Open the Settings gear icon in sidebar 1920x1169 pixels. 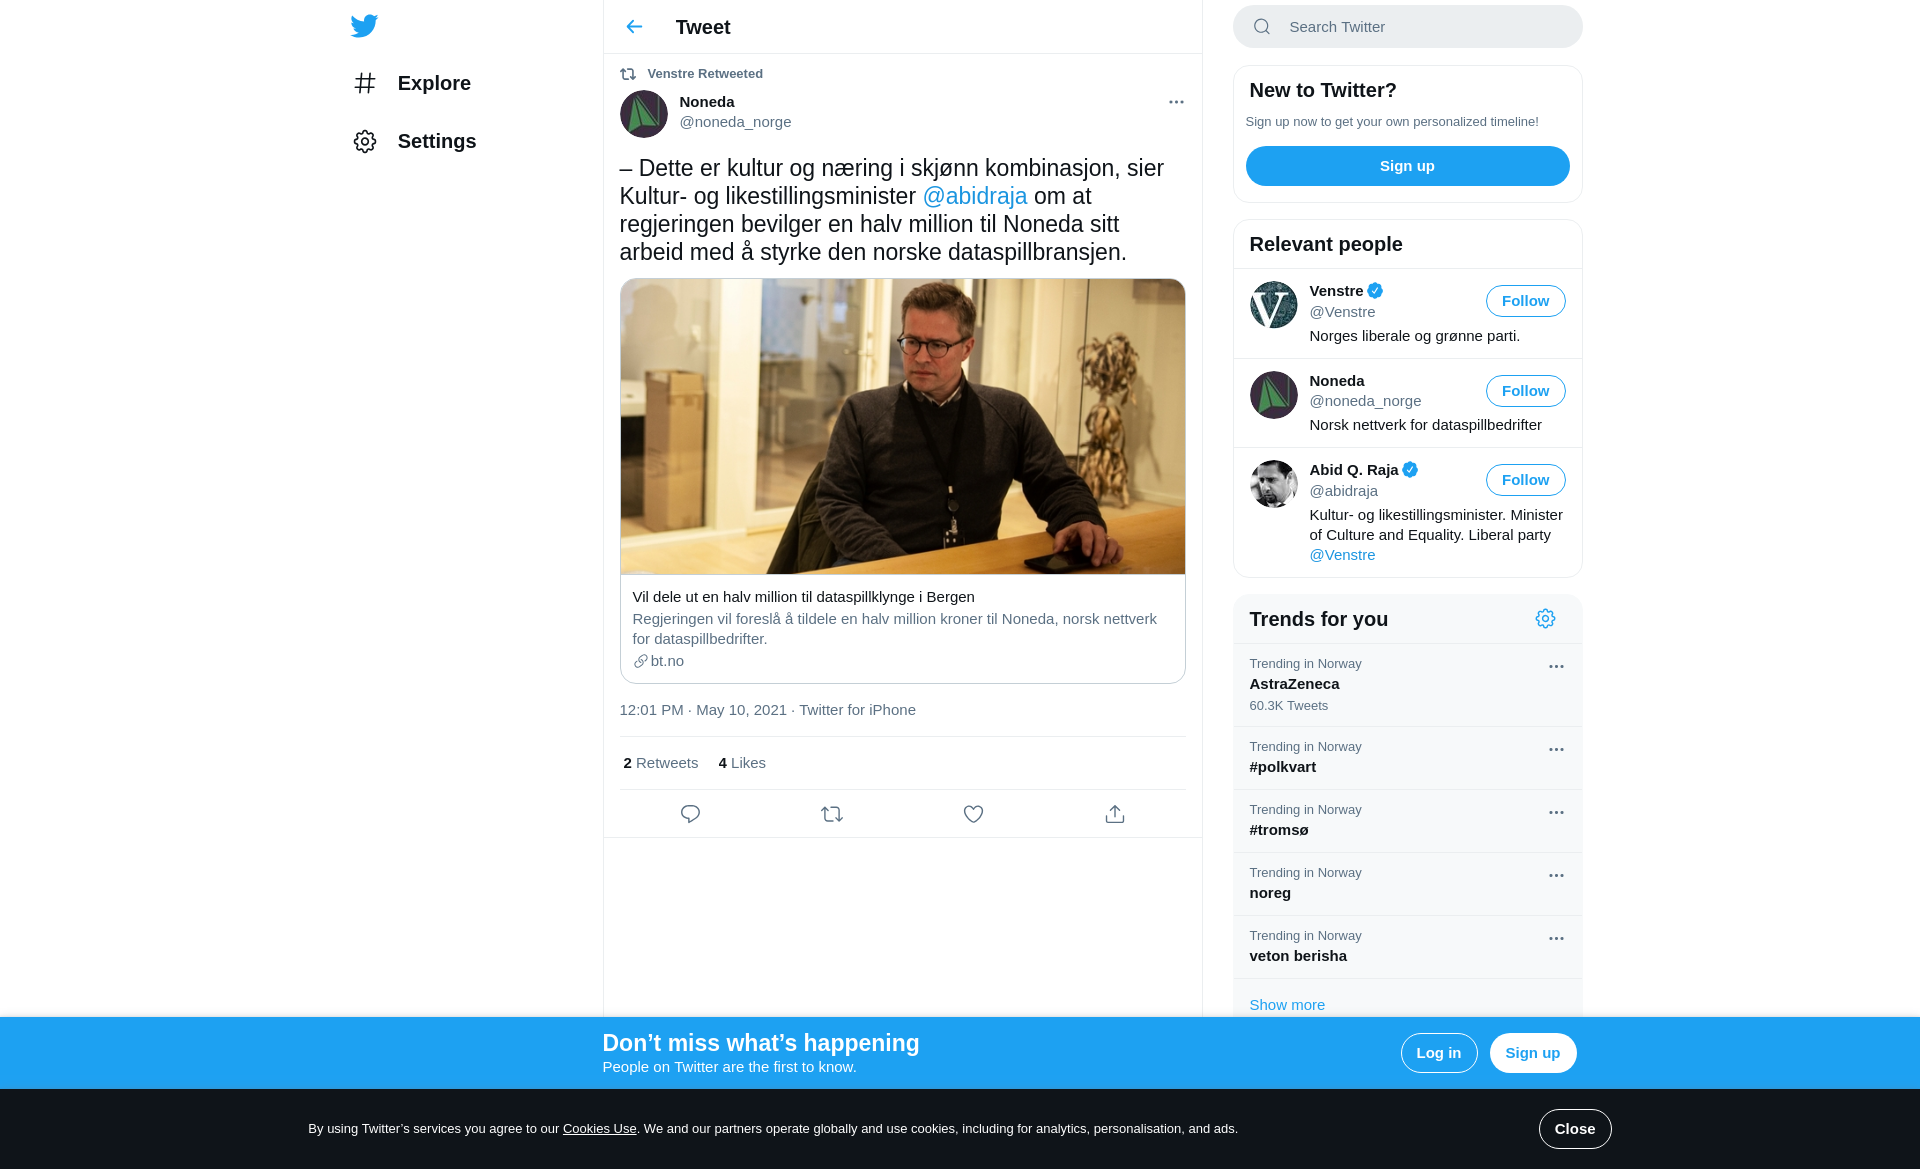(x=365, y=141)
